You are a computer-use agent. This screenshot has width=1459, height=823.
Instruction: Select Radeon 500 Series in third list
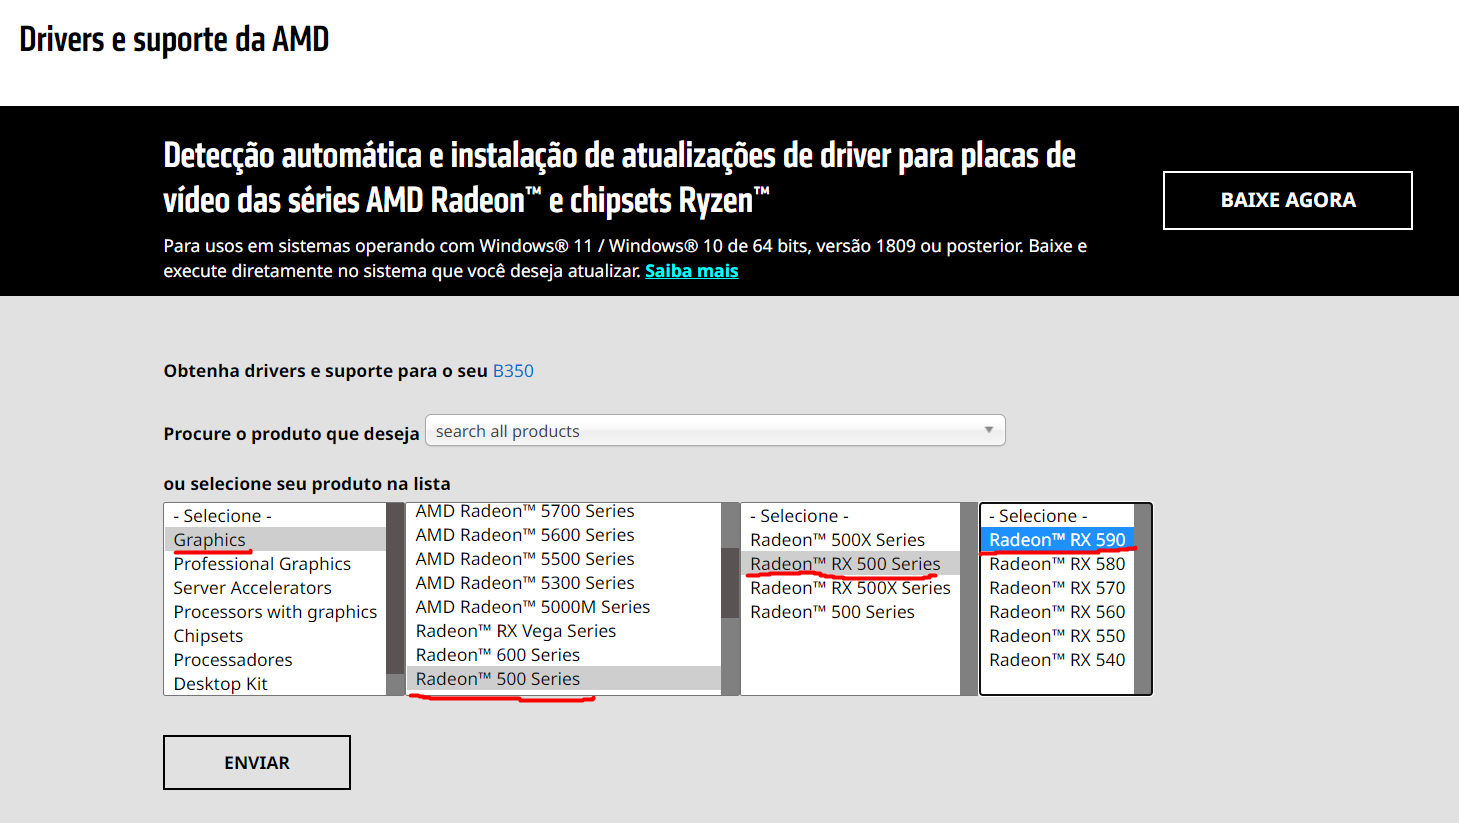tap(850, 612)
